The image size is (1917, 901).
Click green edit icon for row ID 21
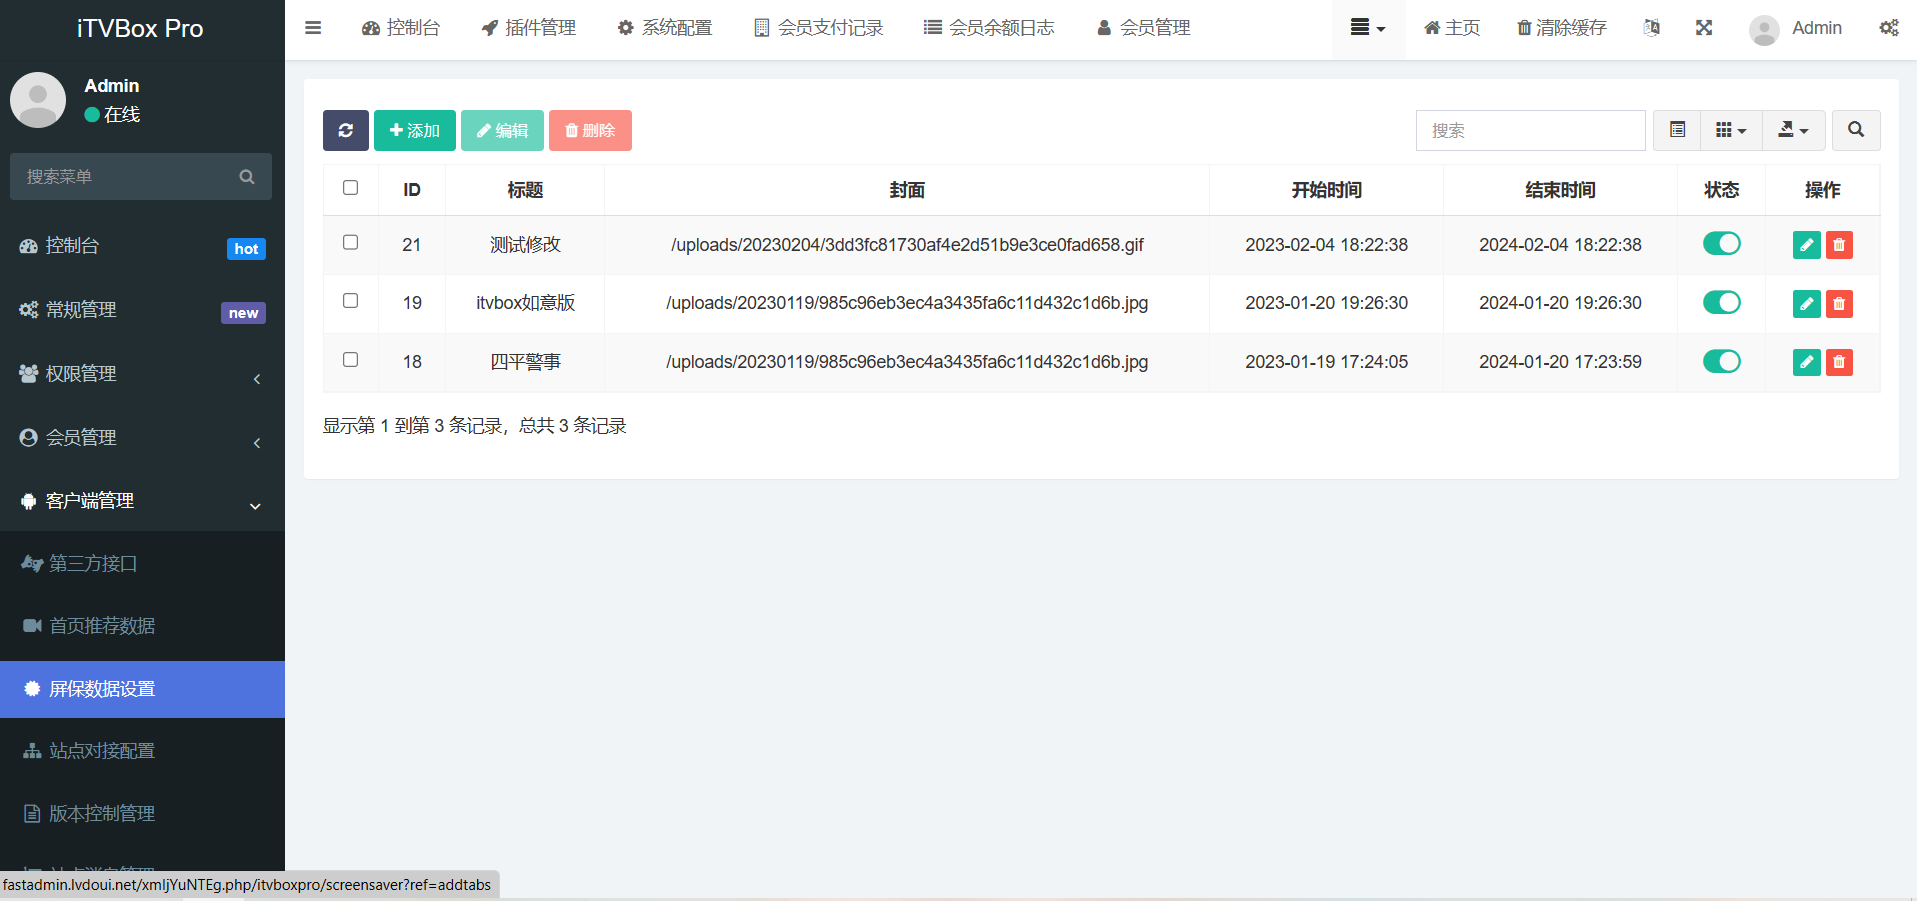coord(1806,245)
